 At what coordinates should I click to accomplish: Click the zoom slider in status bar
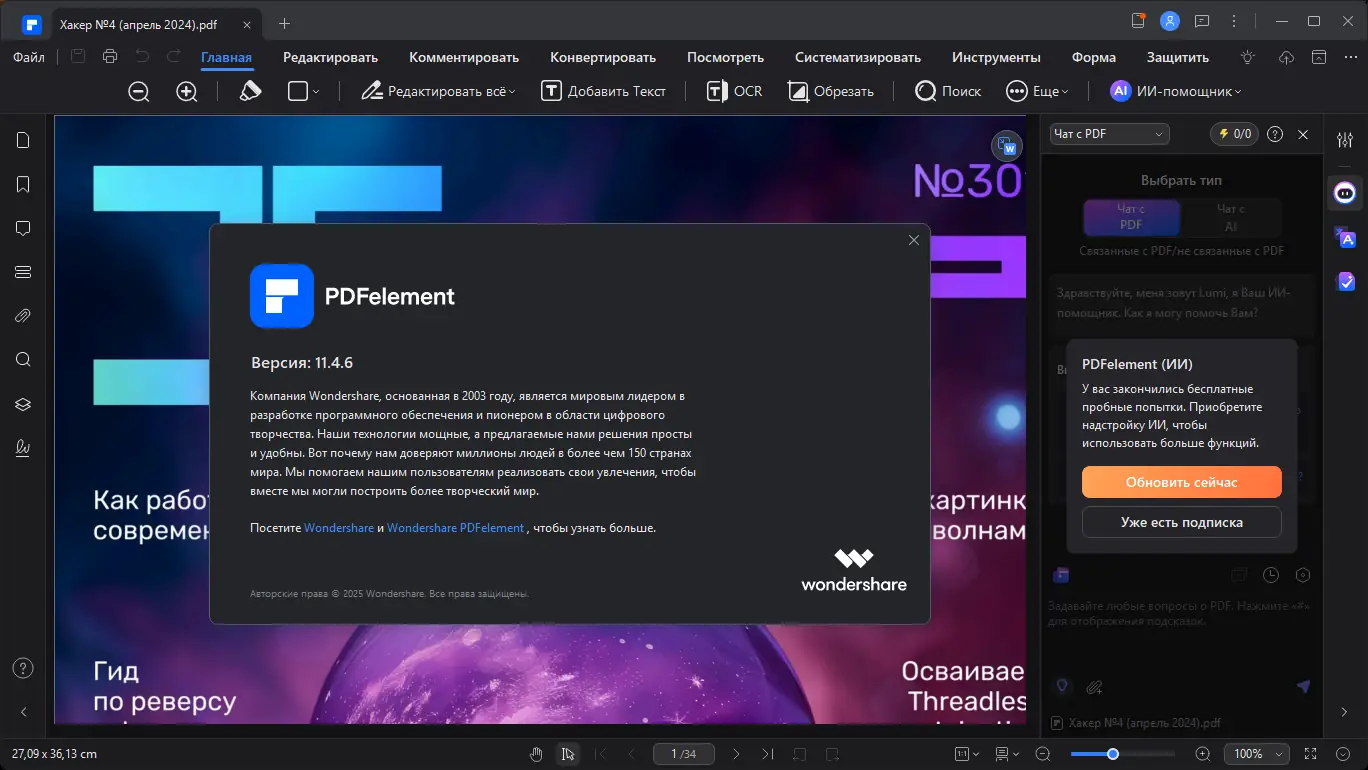(1122, 754)
